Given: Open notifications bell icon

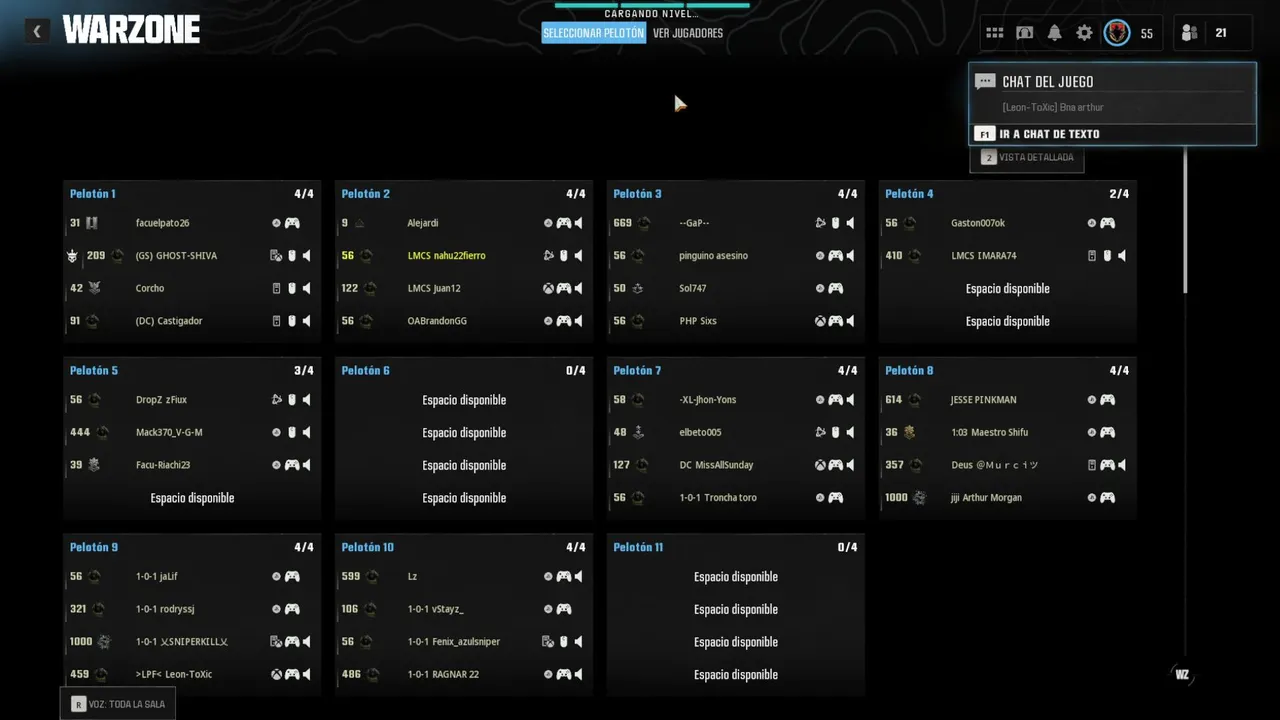Looking at the screenshot, I should [1055, 33].
